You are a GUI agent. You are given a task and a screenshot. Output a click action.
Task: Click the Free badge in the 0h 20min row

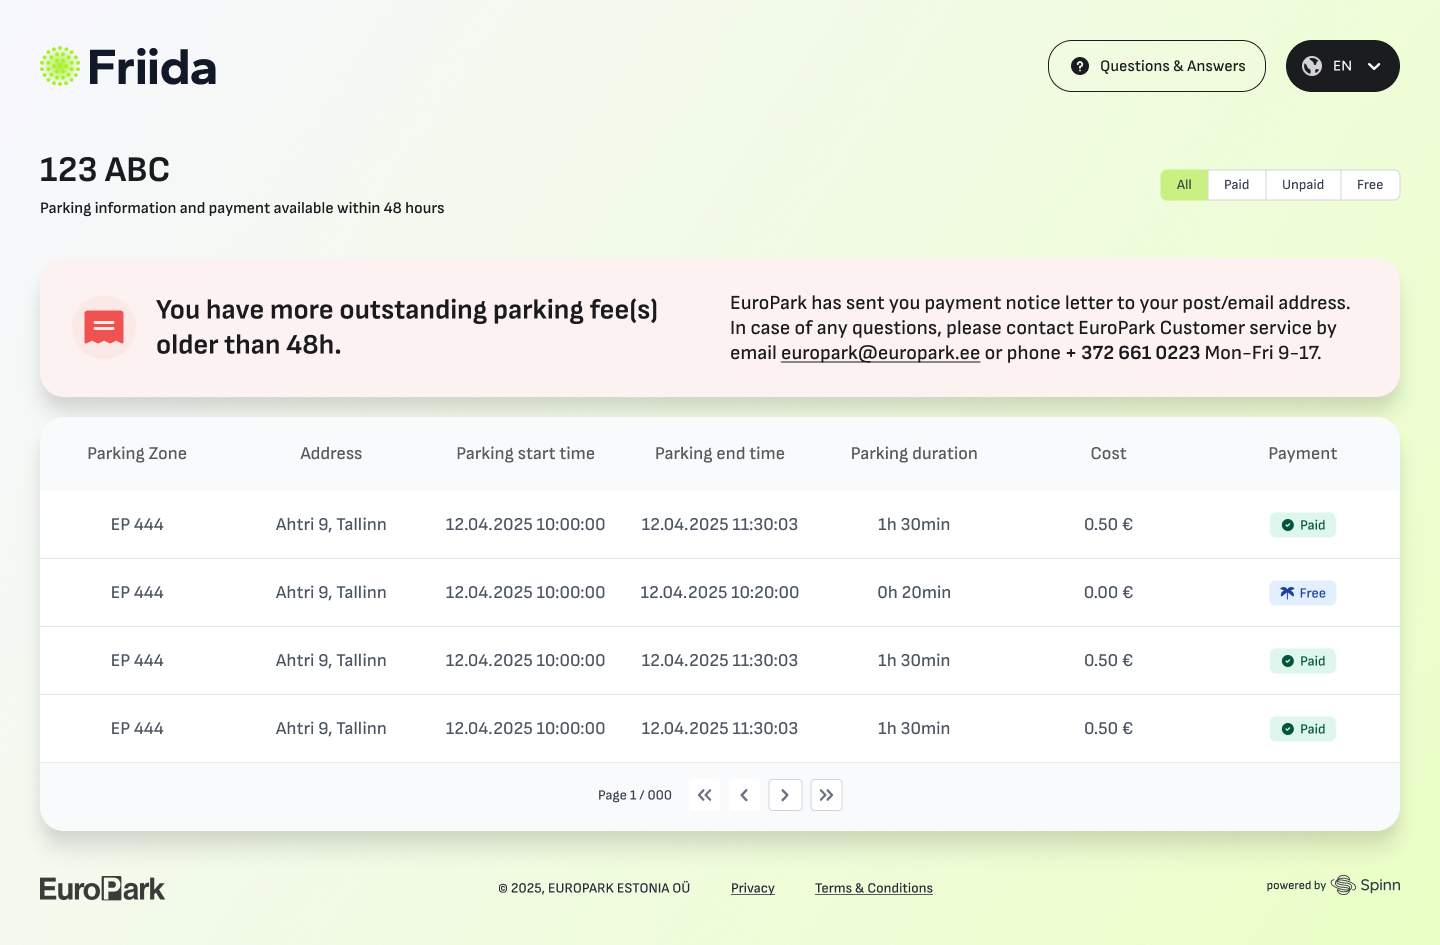point(1303,593)
